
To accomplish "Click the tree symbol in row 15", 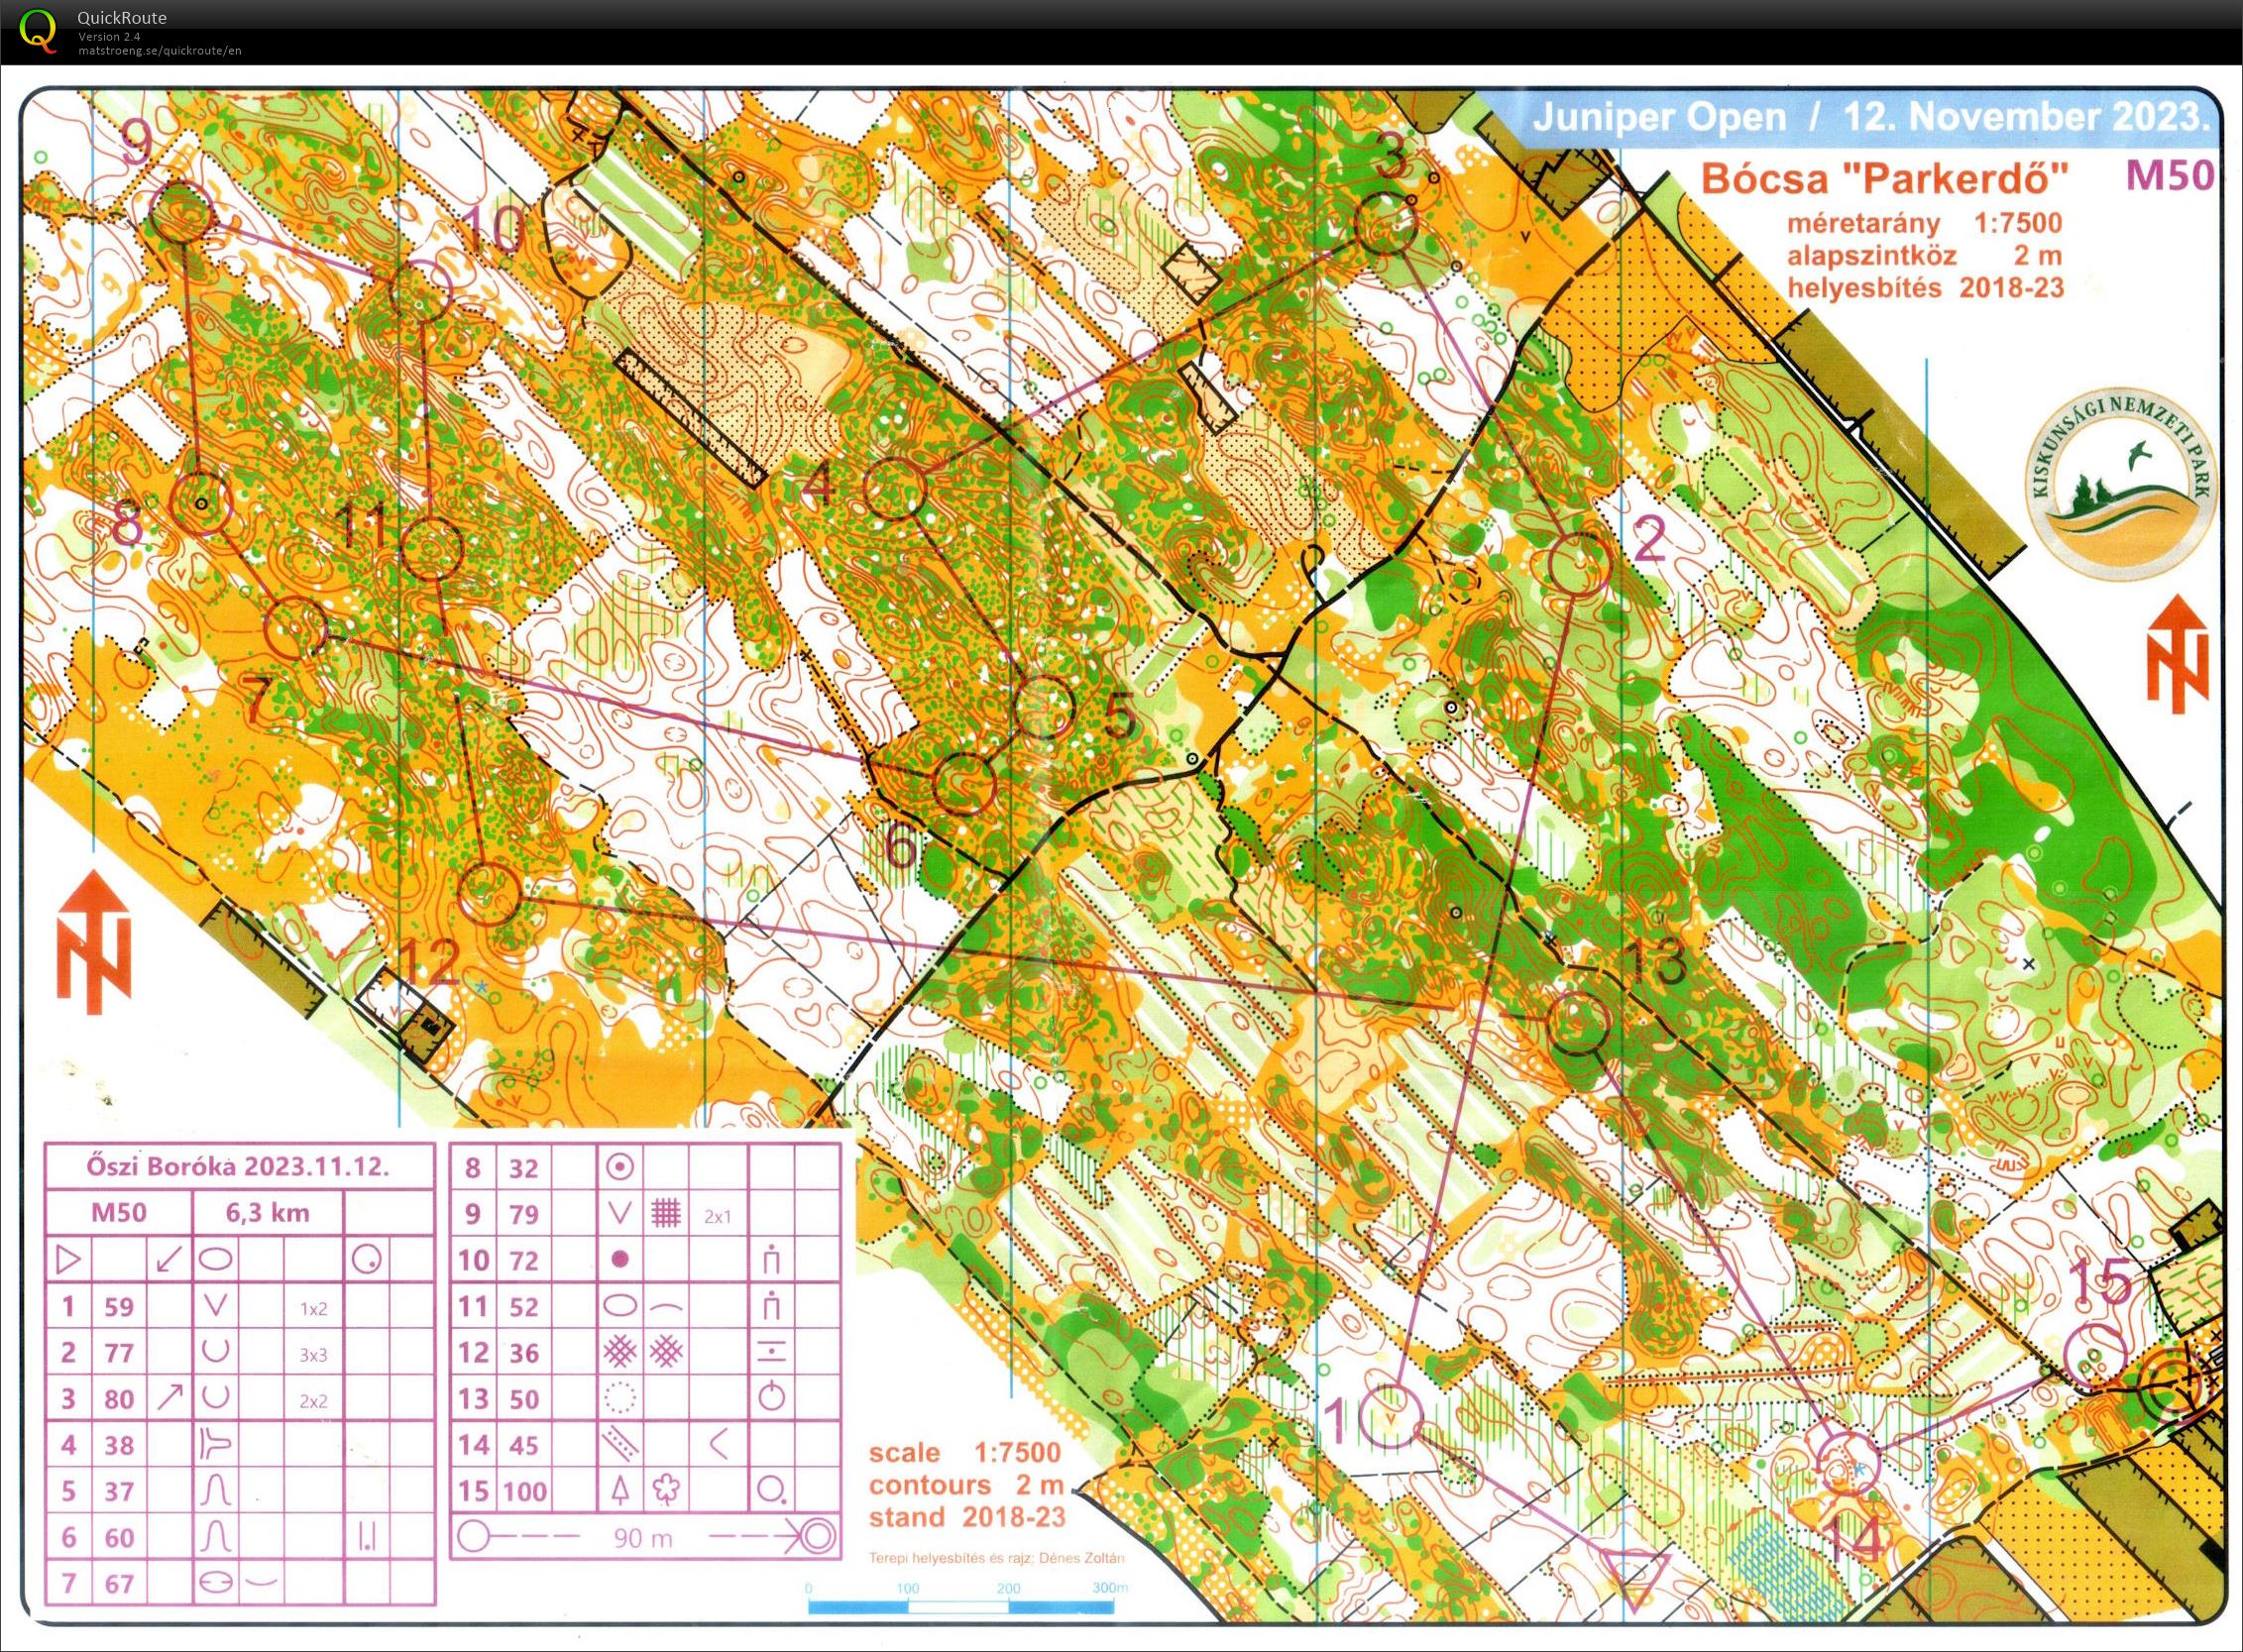I will coord(620,1491).
